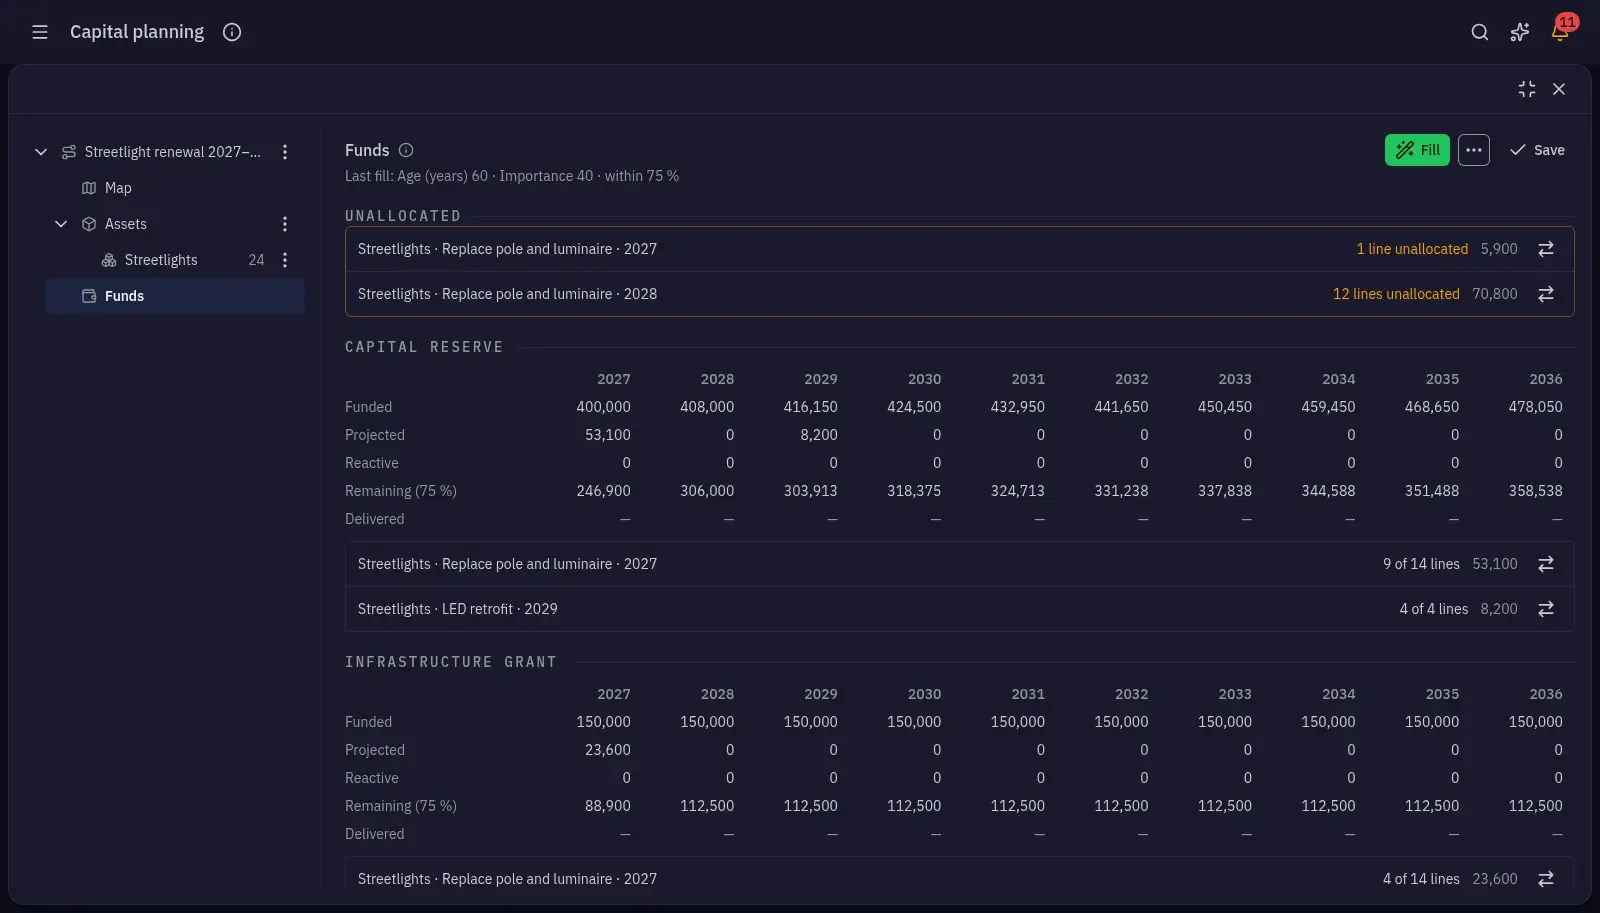Click Capital Reserve Funded 2031 value 432,950
The image size is (1600, 913).
click(x=1017, y=407)
